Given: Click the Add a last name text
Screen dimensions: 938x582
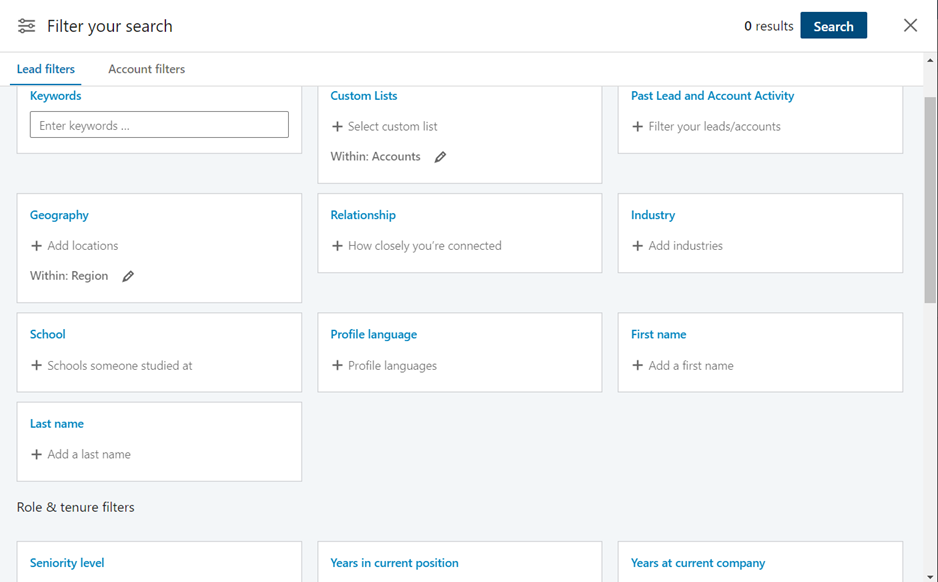Looking at the screenshot, I should (89, 454).
